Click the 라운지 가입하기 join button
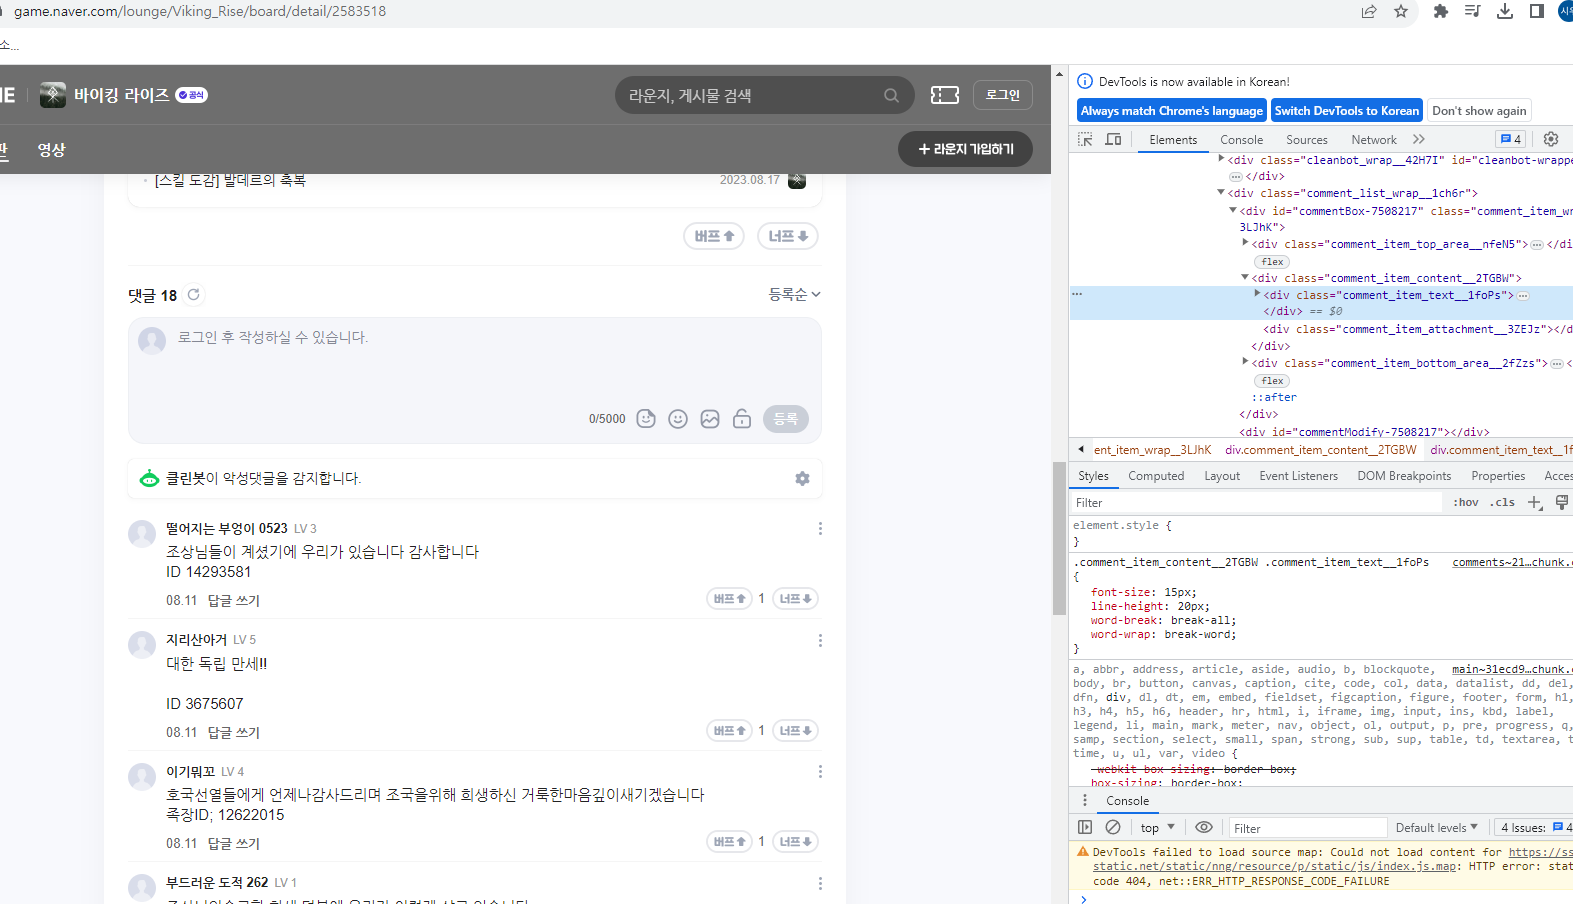Viewport: 1573px width, 904px height. (x=965, y=149)
